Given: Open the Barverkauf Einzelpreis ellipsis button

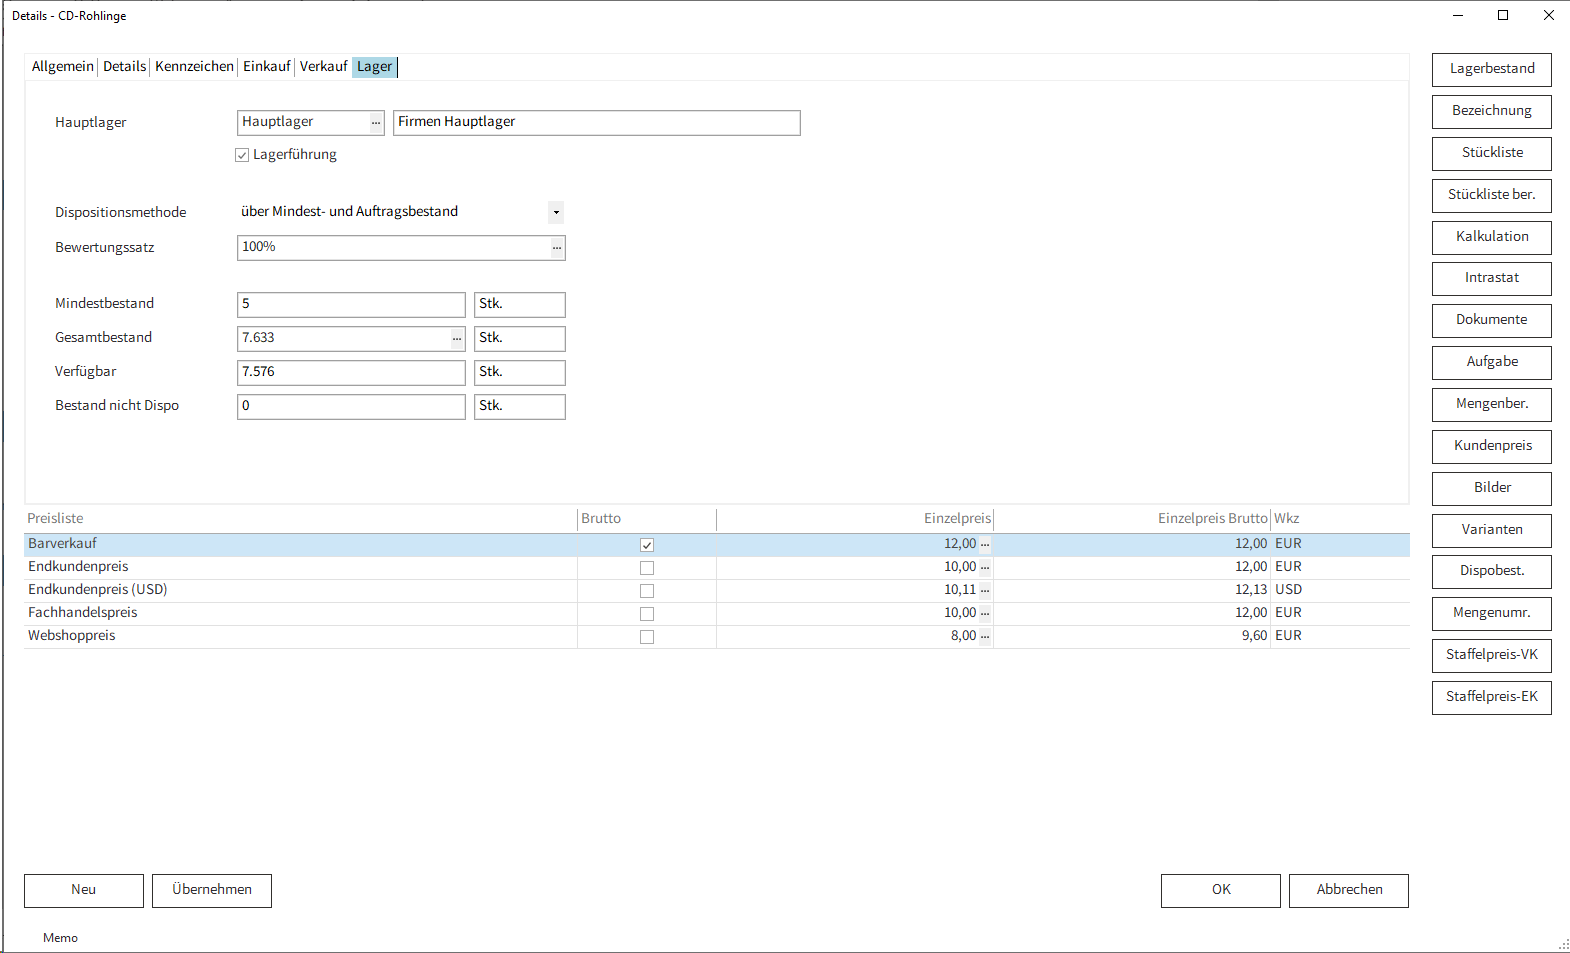Looking at the screenshot, I should pos(985,544).
